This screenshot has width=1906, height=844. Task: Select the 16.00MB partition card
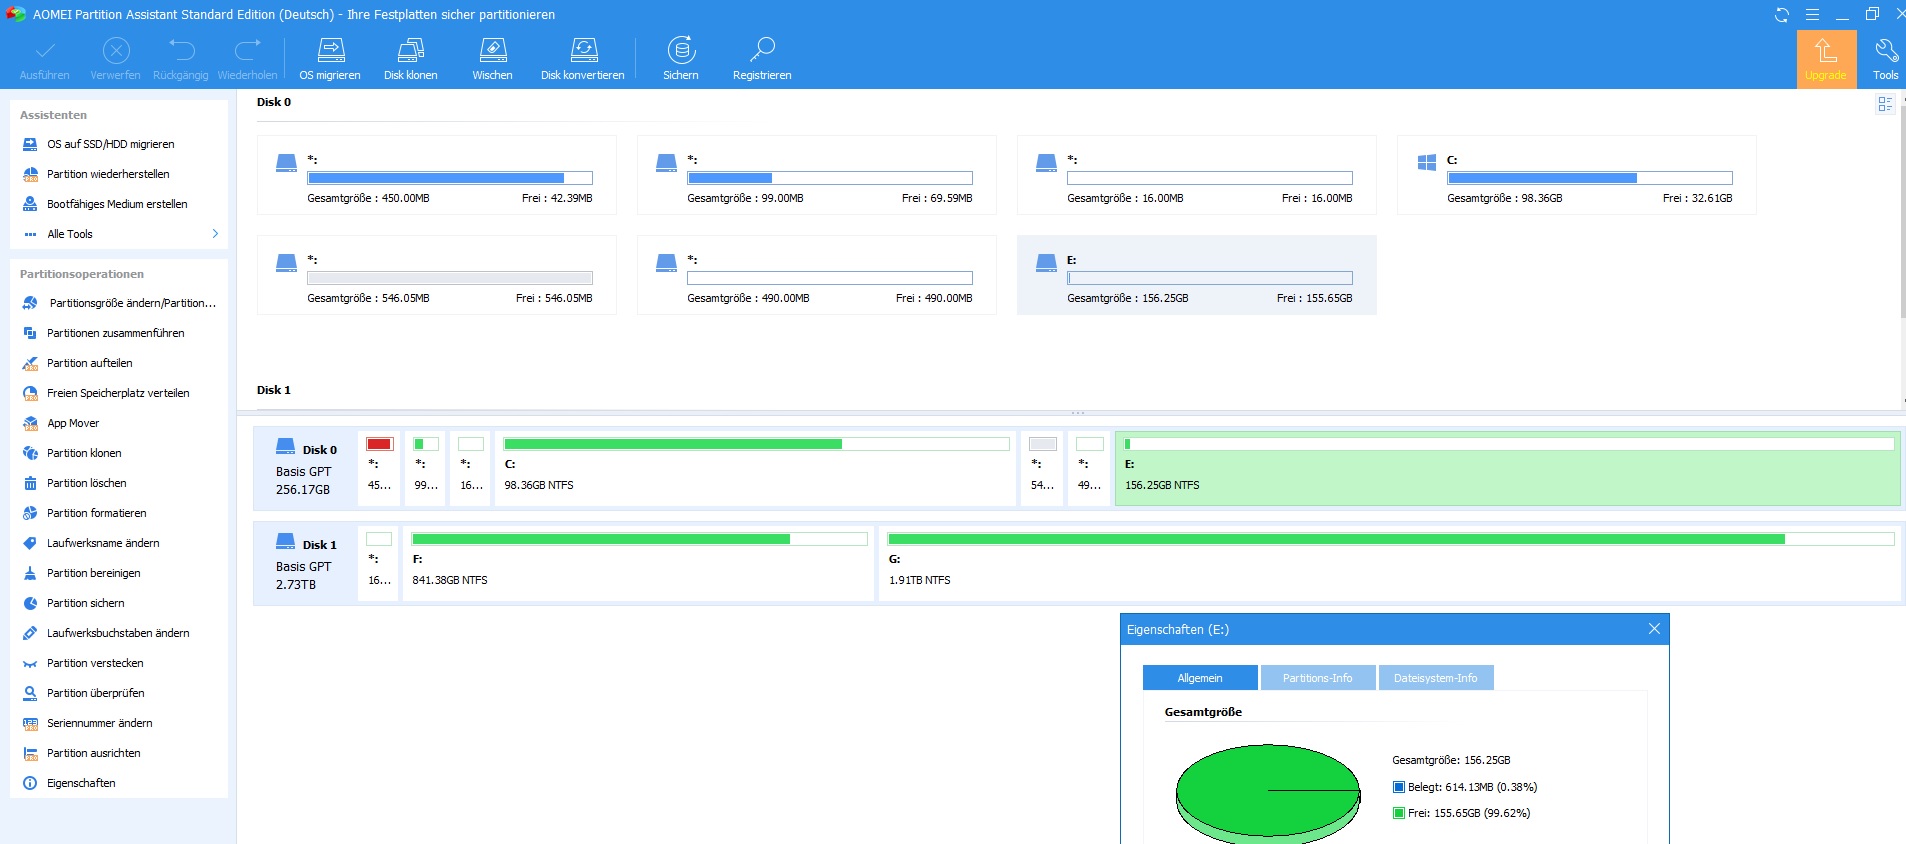[x=1197, y=175]
